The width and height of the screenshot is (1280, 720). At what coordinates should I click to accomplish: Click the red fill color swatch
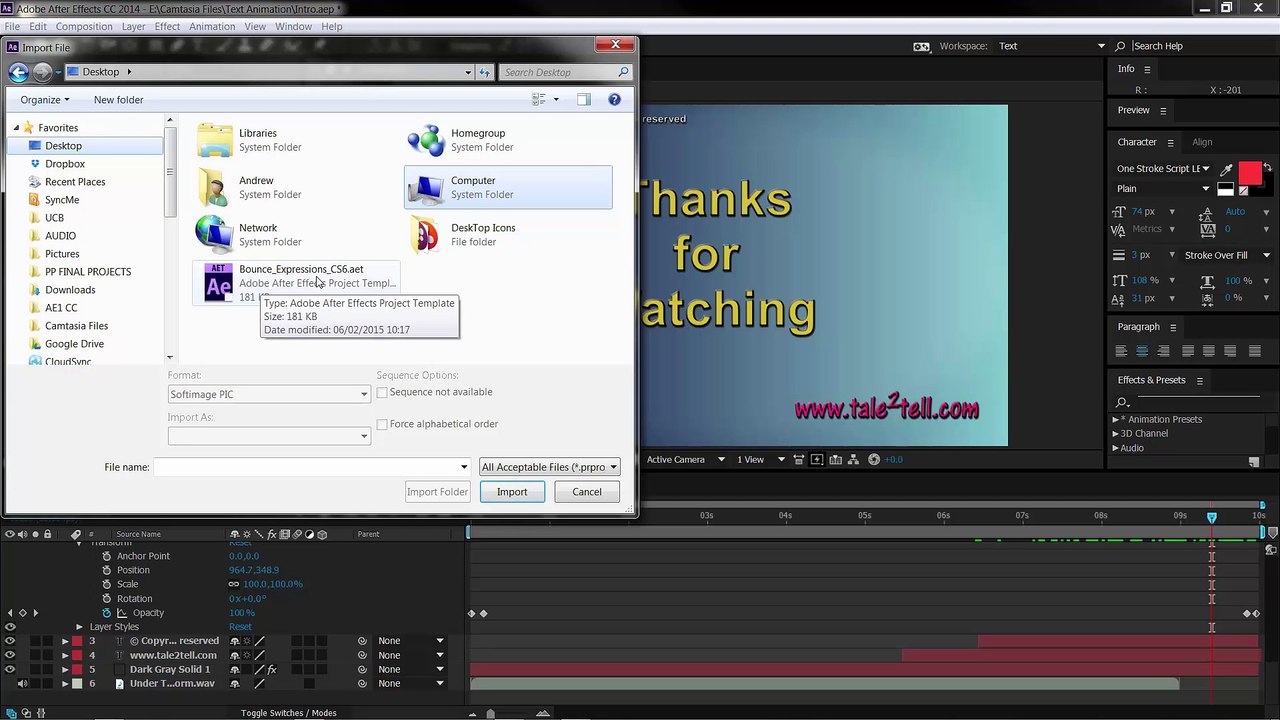(x=1250, y=174)
